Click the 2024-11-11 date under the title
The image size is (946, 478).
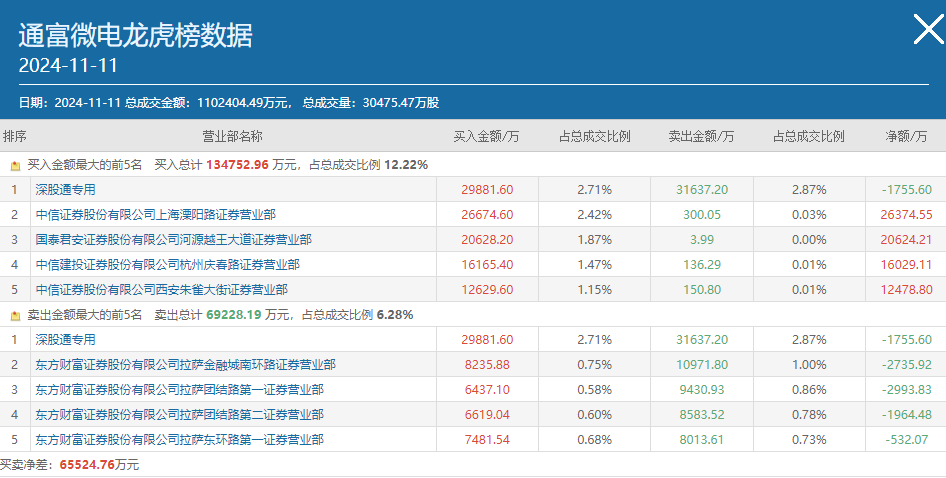(68, 65)
